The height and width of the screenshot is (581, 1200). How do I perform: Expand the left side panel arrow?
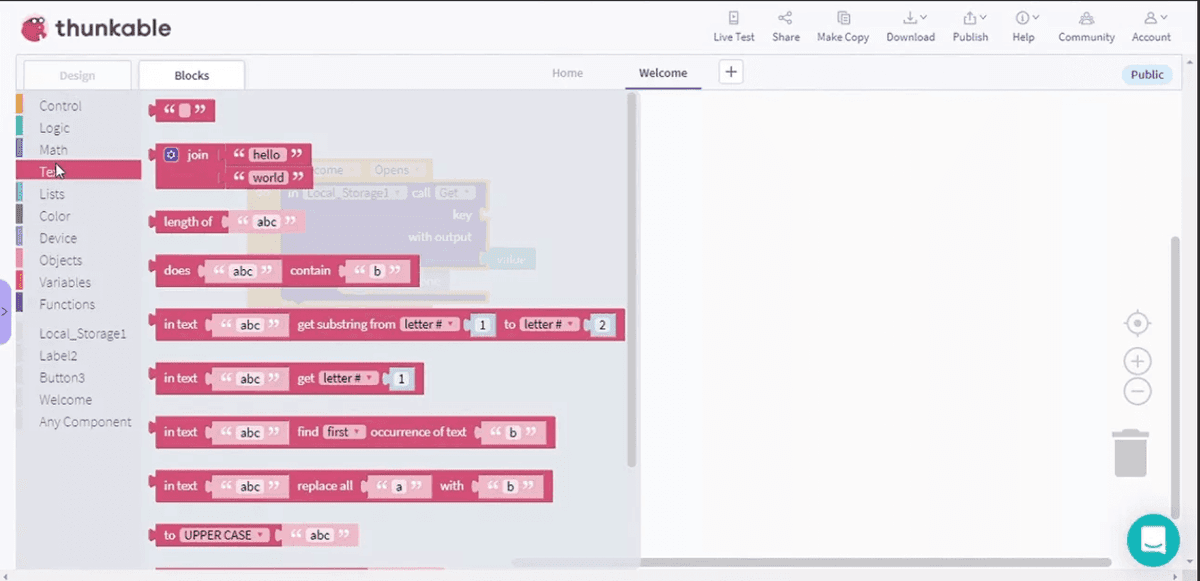4,312
